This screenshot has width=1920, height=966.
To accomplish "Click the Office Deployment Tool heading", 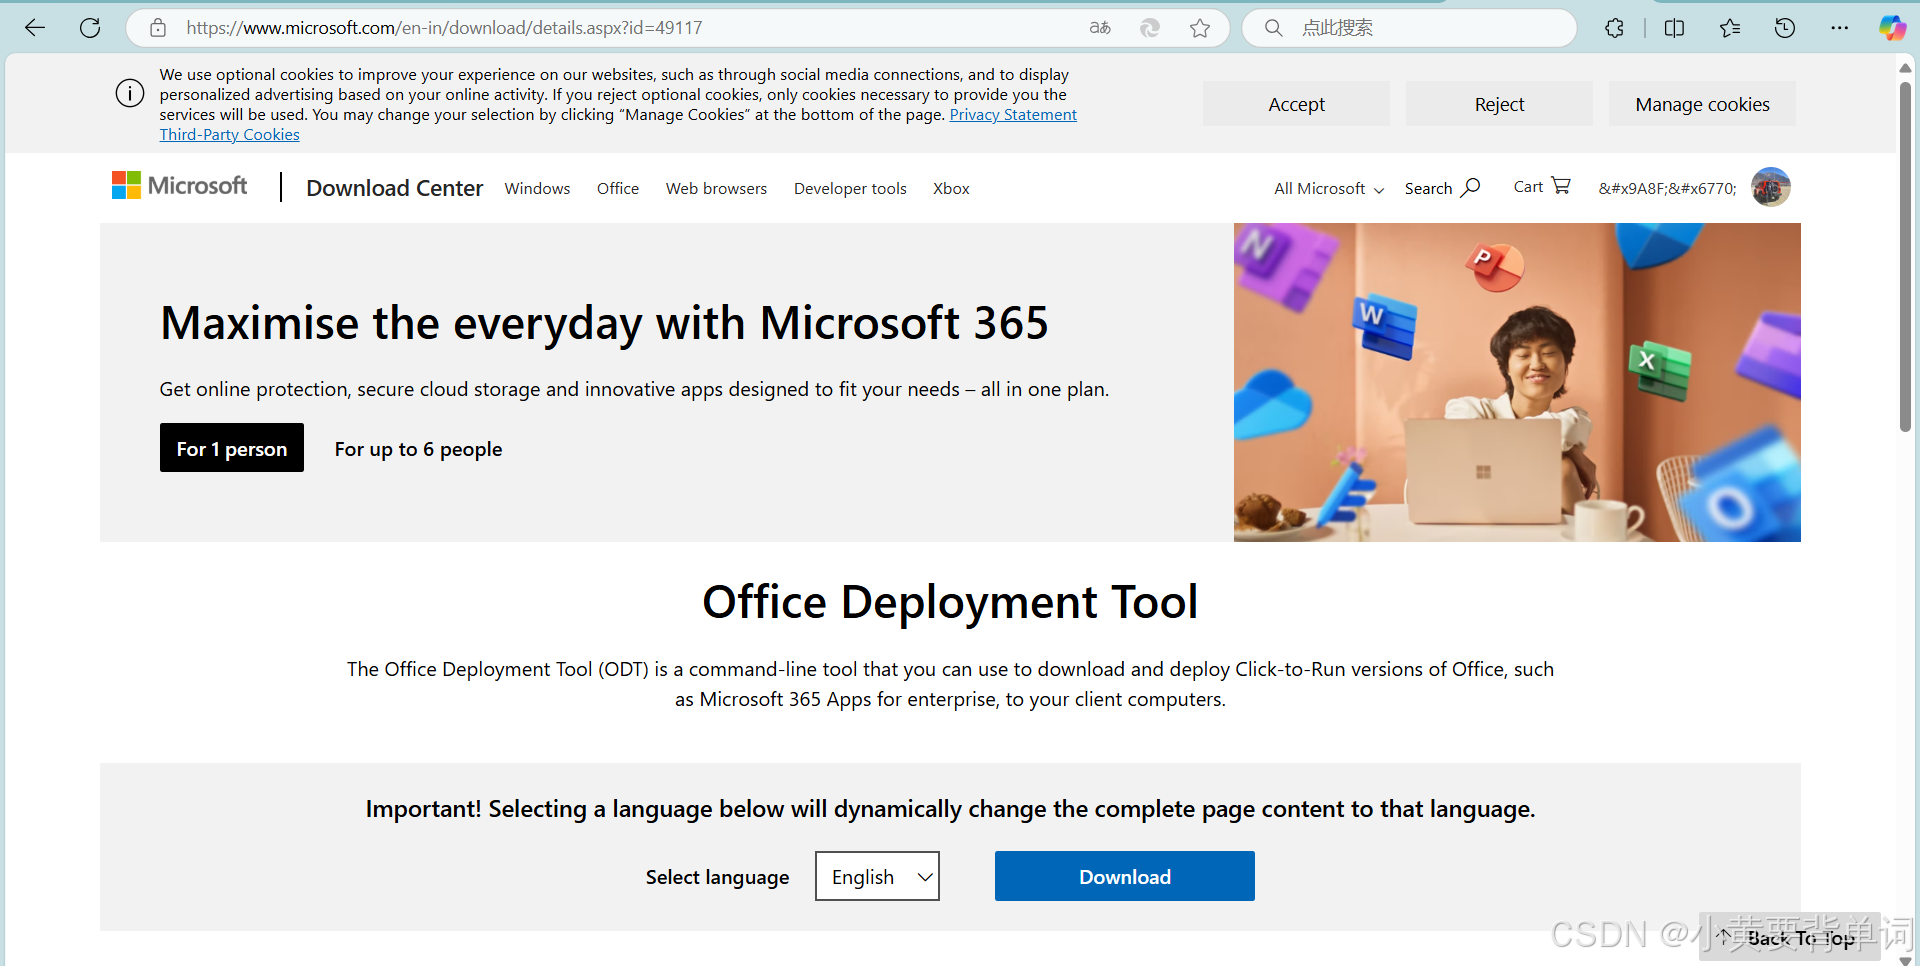I will click(x=950, y=602).
